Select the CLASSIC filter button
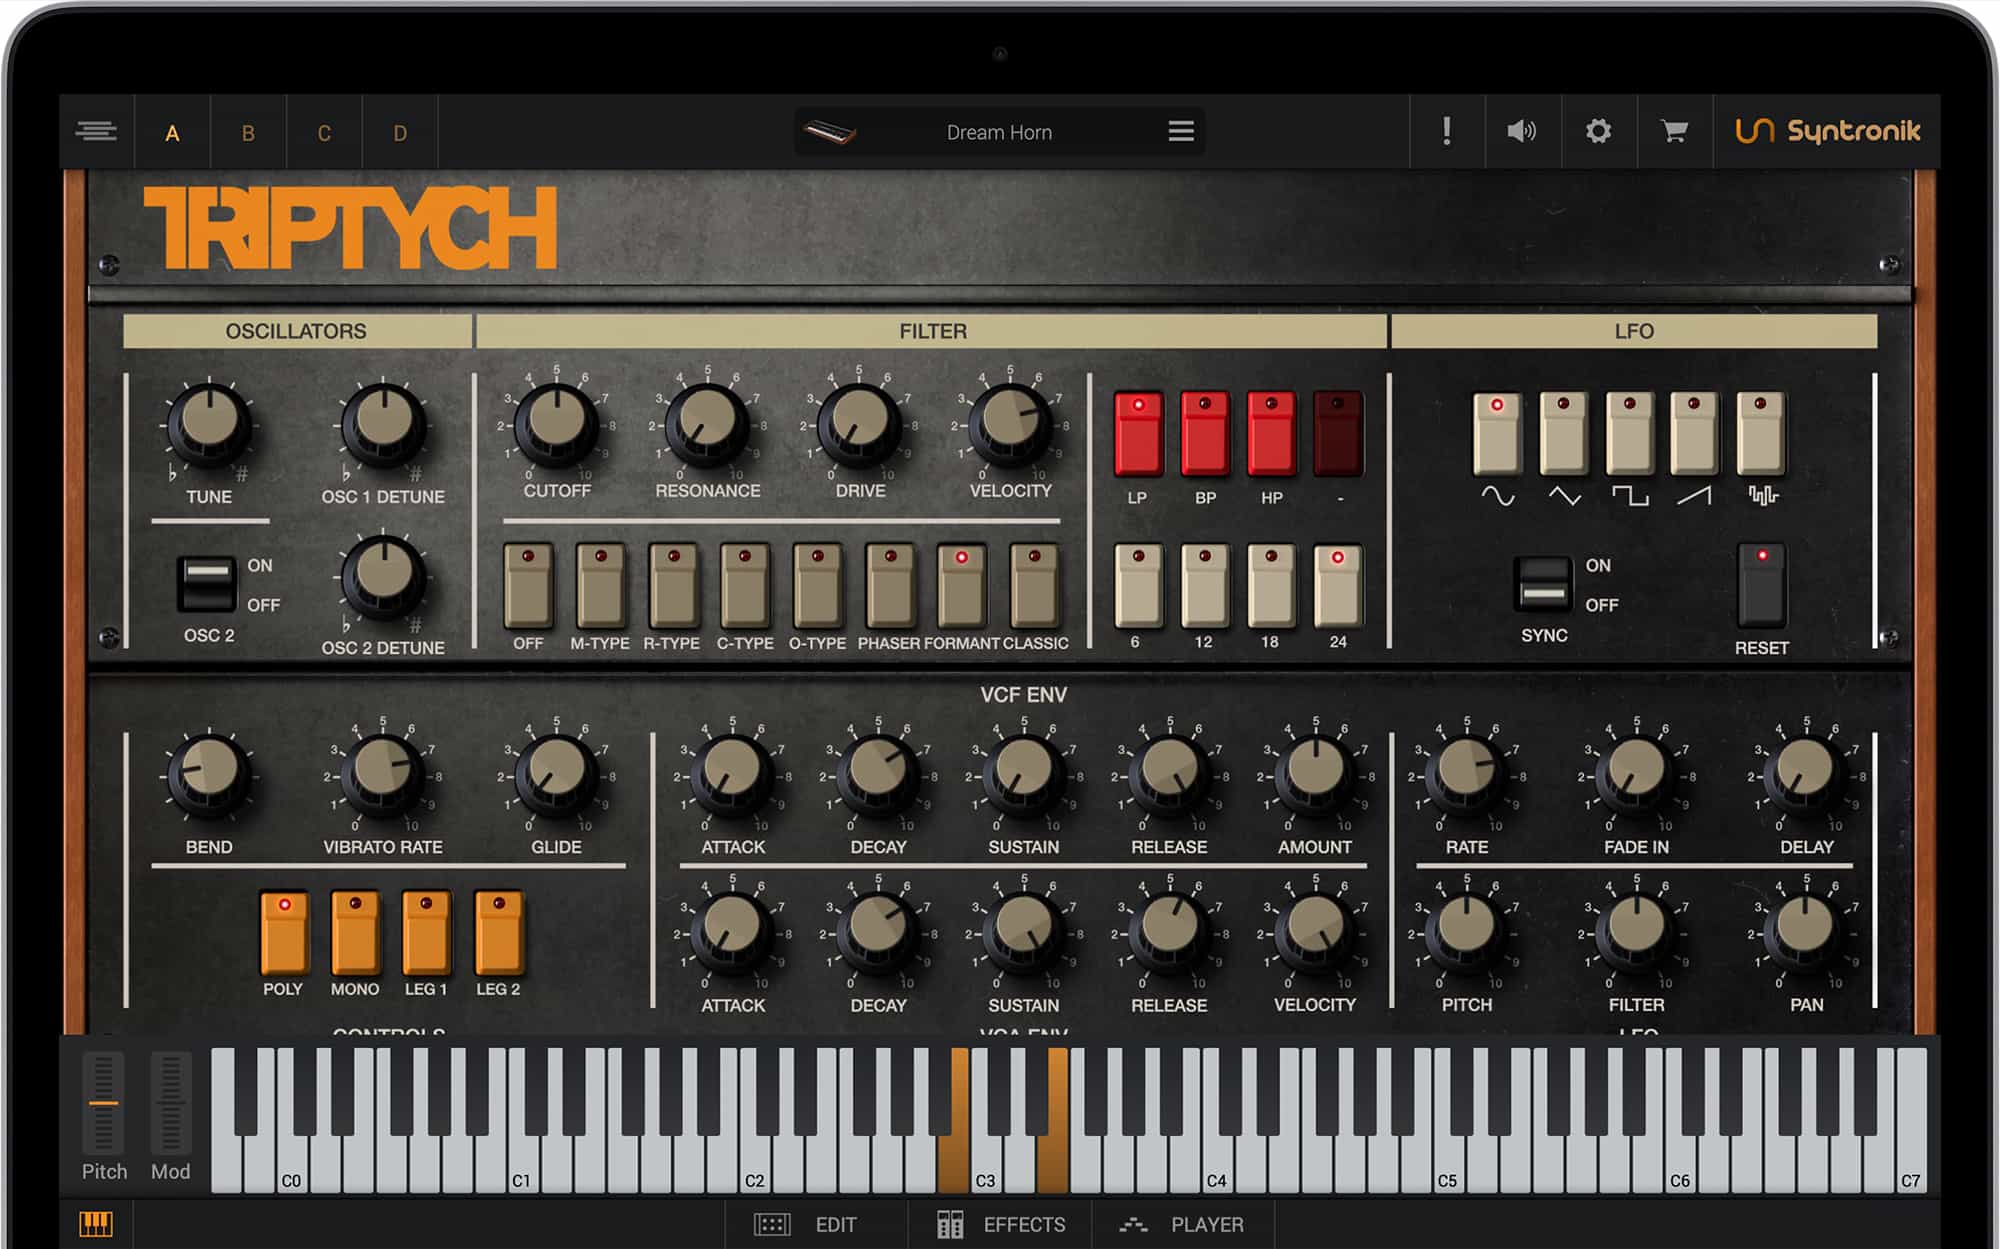The width and height of the screenshot is (2000, 1249). click(1034, 585)
